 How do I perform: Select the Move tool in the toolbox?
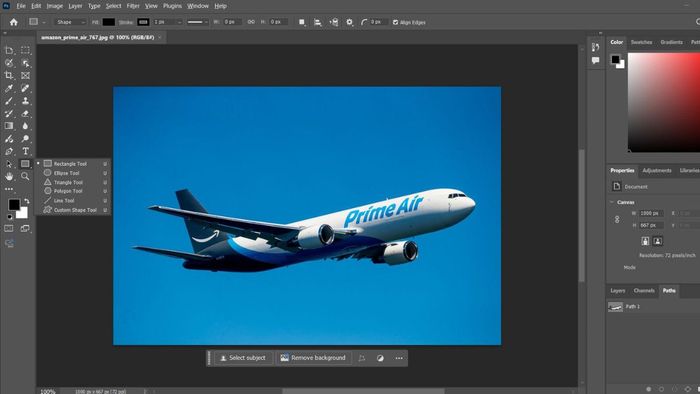tap(9, 50)
